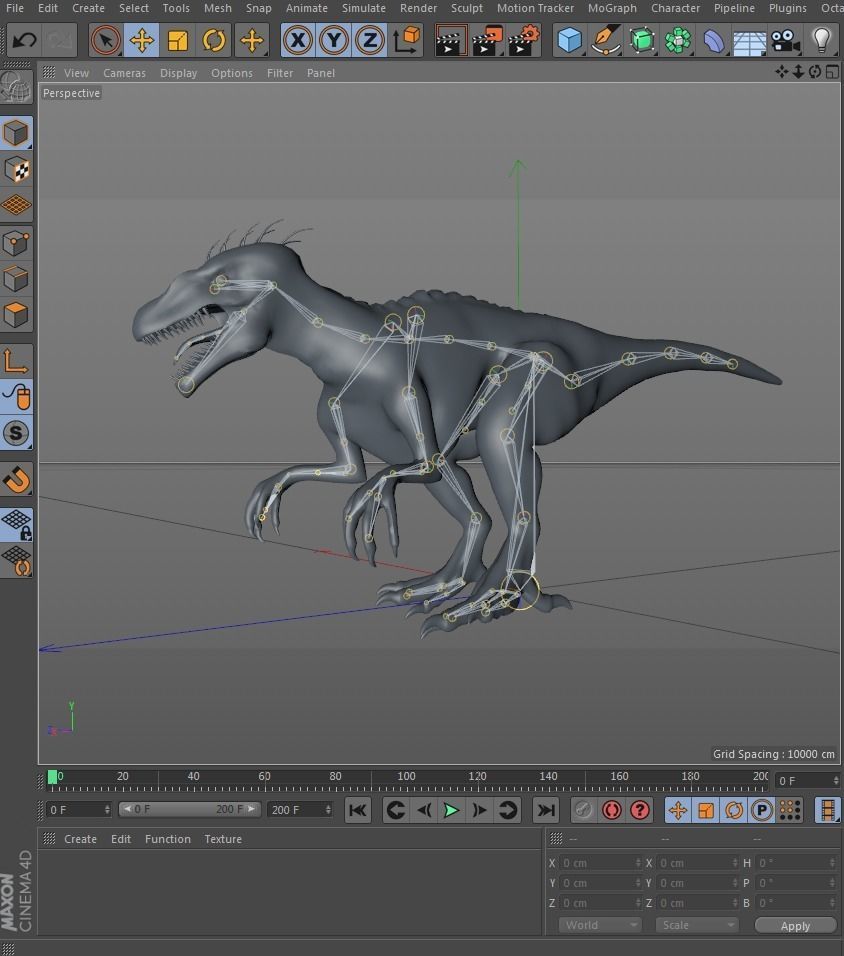Switch to Polygons mode
This screenshot has height=956, width=844.
click(16, 316)
